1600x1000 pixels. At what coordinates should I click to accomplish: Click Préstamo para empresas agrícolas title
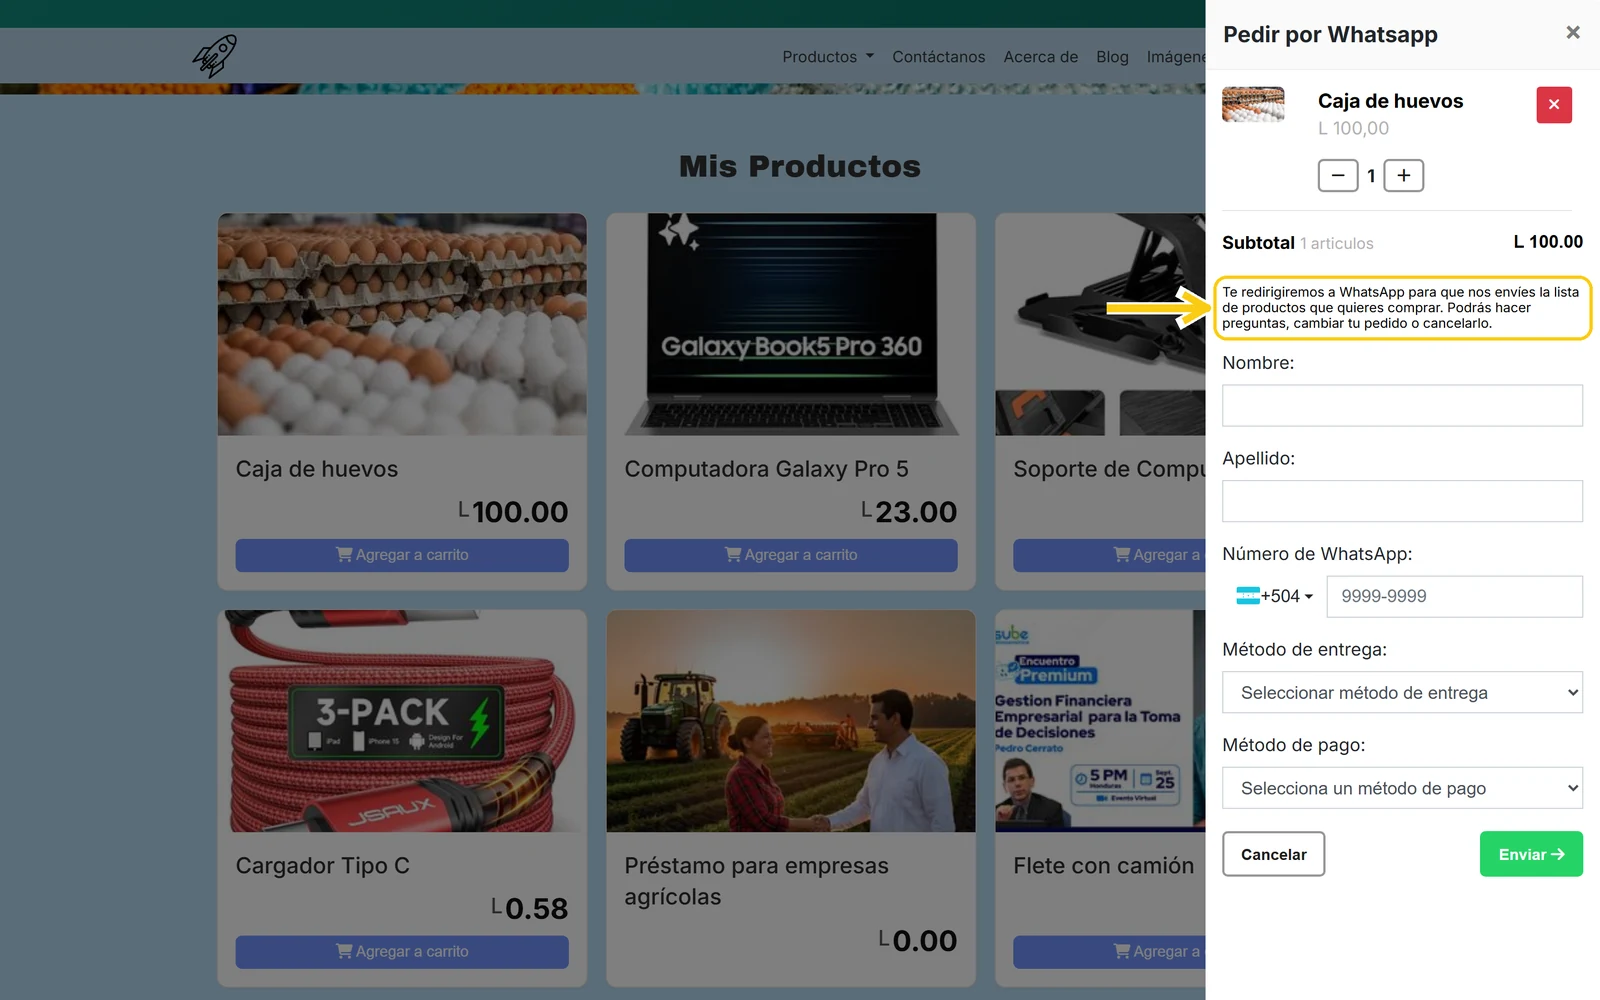pyautogui.click(x=757, y=881)
